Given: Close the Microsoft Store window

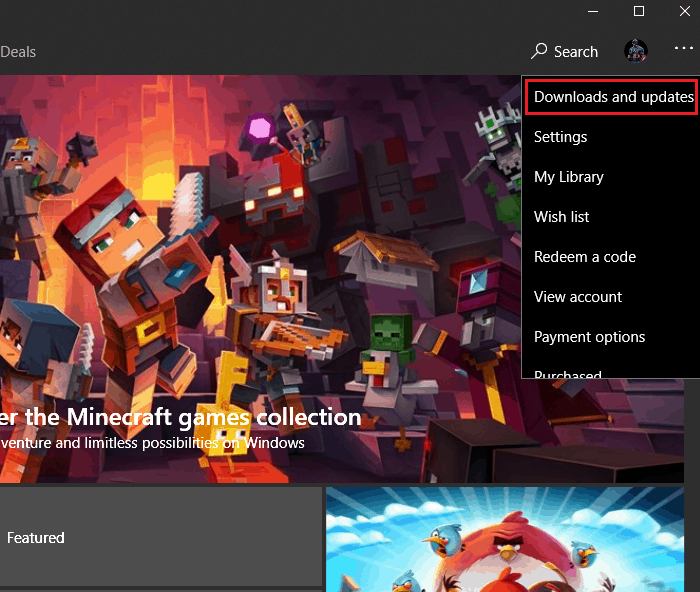Looking at the screenshot, I should 684,11.
